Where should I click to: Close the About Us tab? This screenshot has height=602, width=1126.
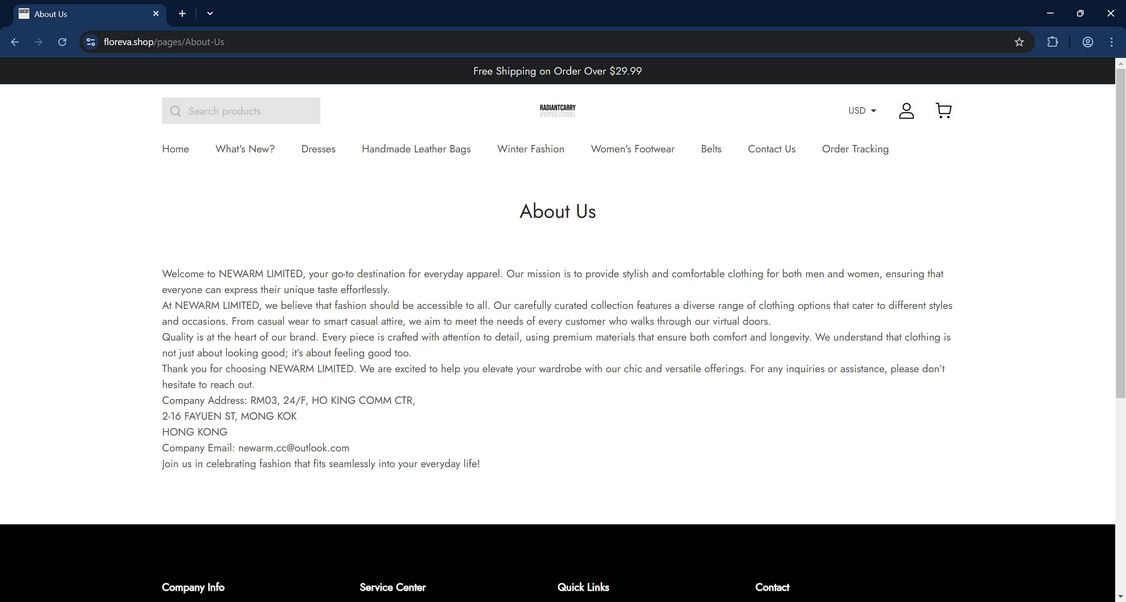point(156,14)
